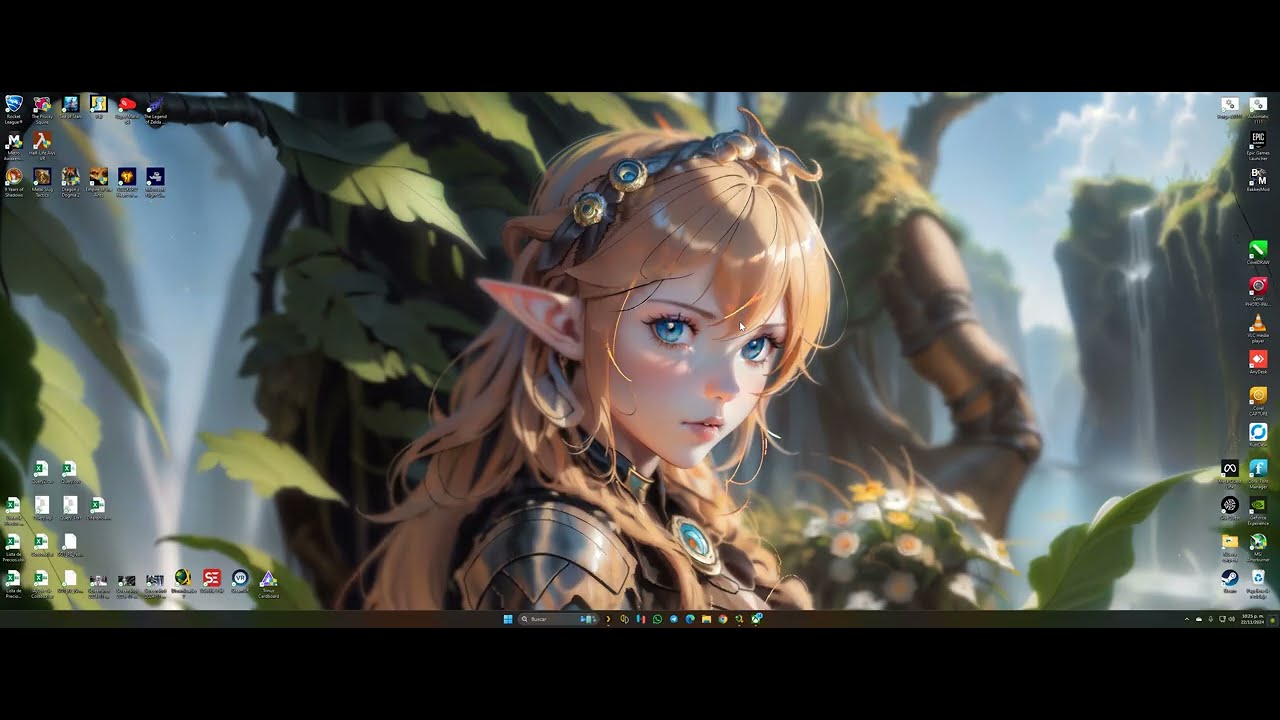
Task: Open Steam from the desktop
Action: [1230, 581]
